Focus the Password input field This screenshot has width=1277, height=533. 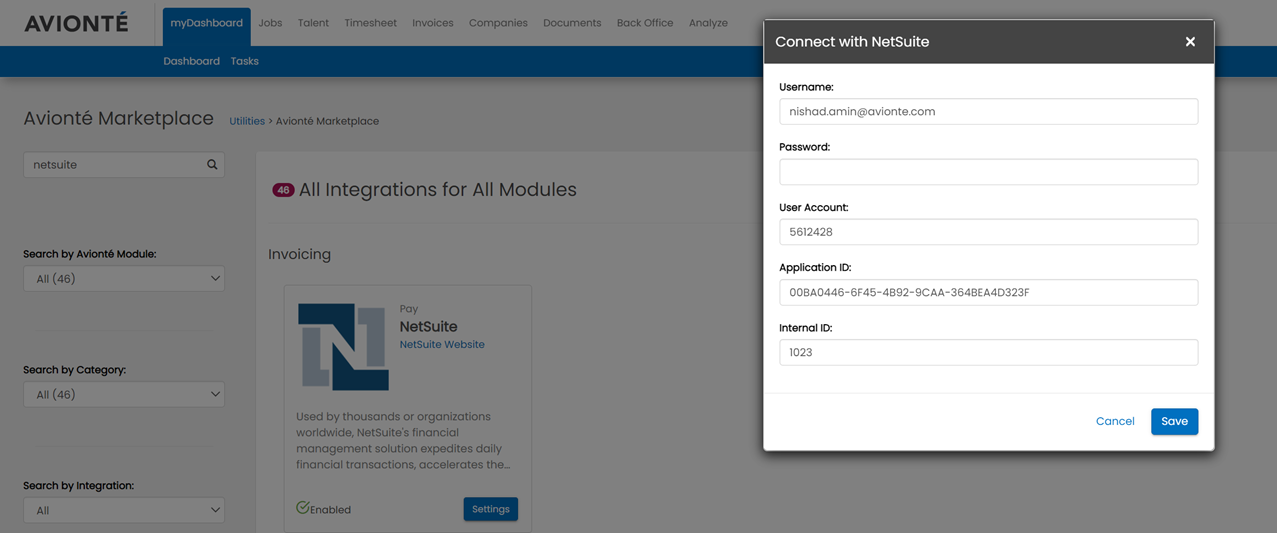pos(988,172)
